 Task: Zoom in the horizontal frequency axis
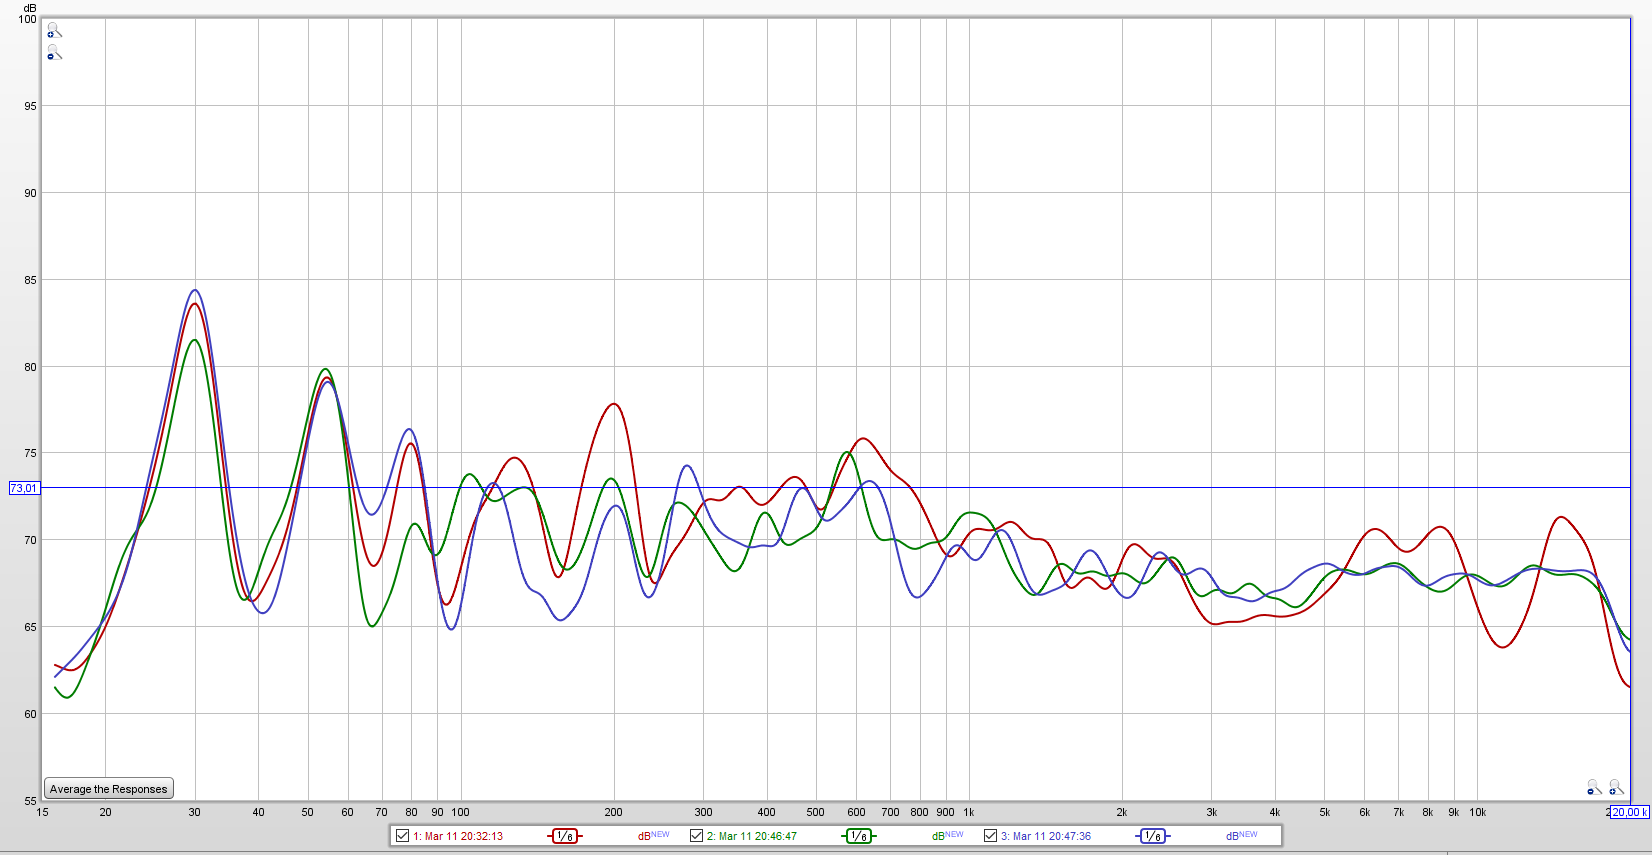coord(1616,788)
